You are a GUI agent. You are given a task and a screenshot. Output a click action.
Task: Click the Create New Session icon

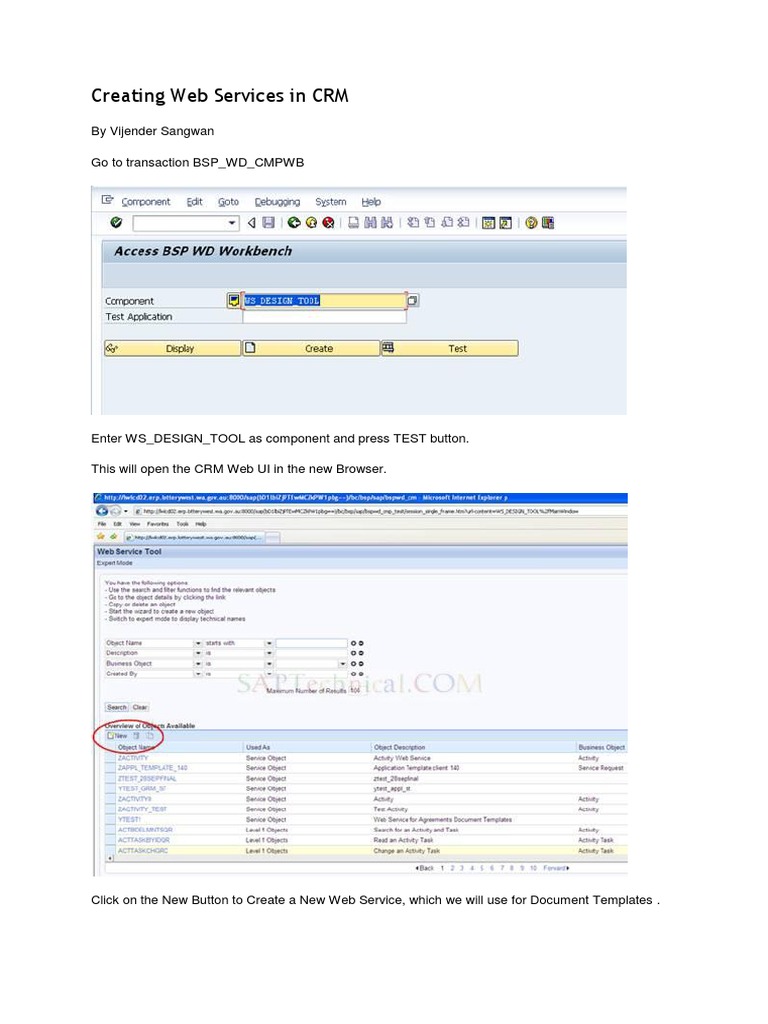(x=488, y=223)
